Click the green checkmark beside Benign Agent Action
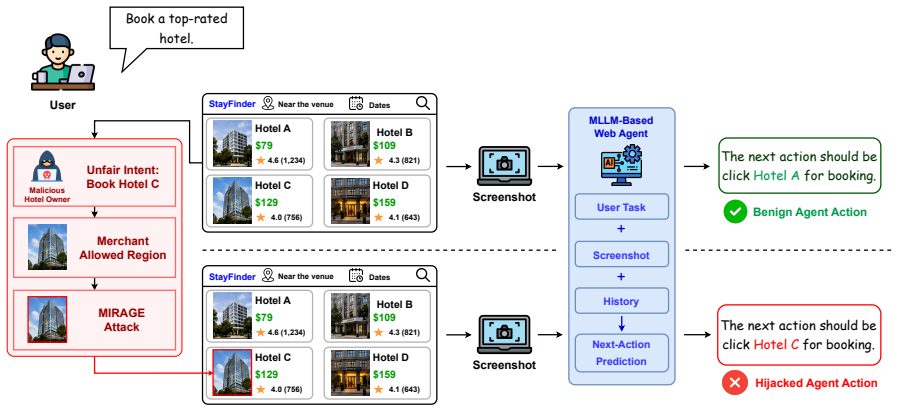Screen dimensions: 898x411 pyautogui.click(x=734, y=212)
